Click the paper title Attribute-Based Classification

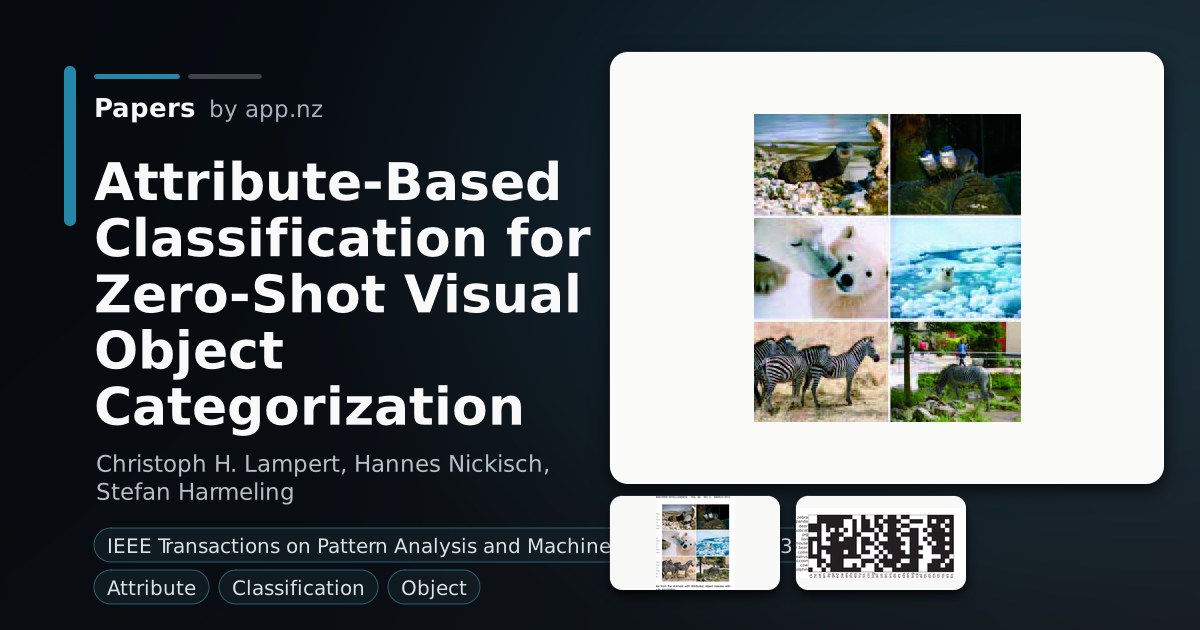pyautogui.click(x=342, y=295)
